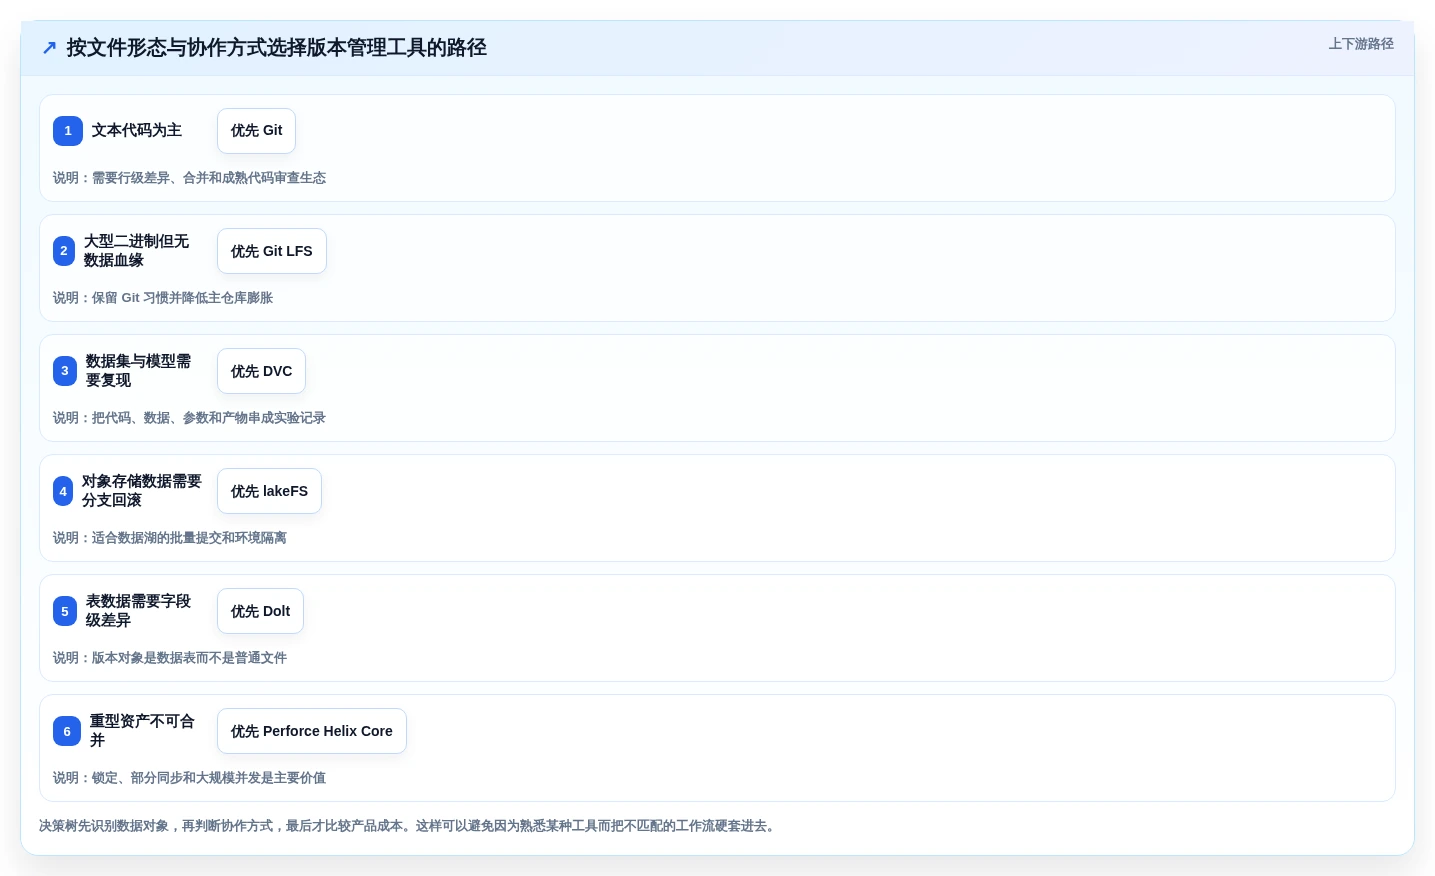
Task: Click the 文本代码为主 condition label
Action: pyautogui.click(x=137, y=131)
